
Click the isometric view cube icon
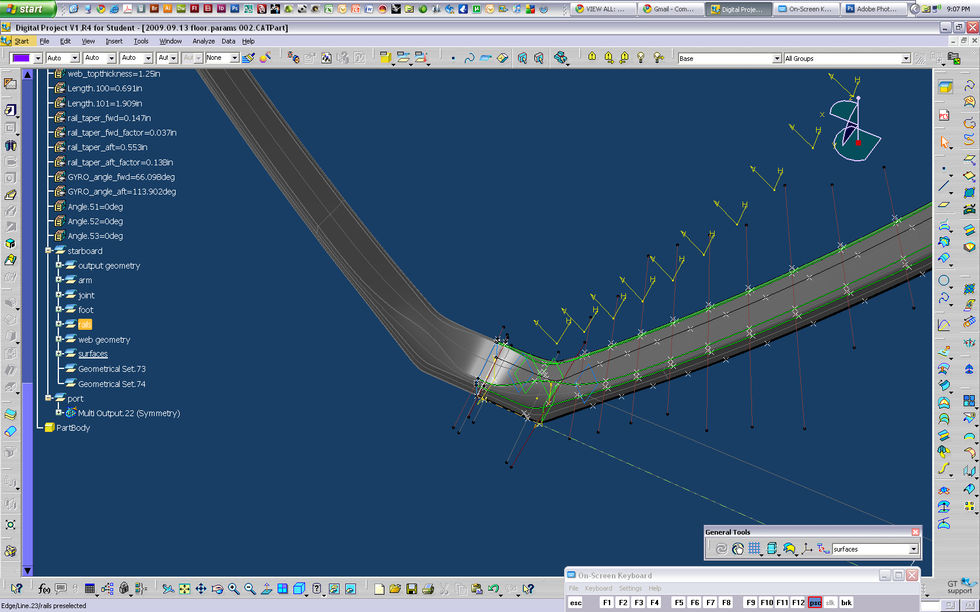[x=299, y=589]
